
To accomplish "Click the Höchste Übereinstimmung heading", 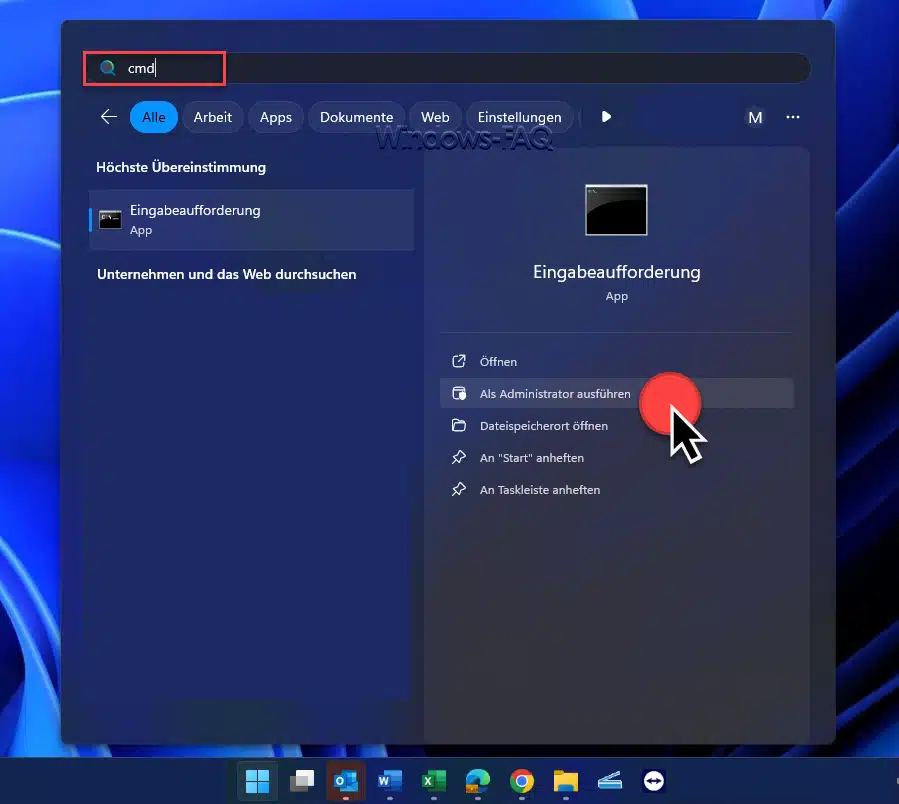I will (x=181, y=167).
